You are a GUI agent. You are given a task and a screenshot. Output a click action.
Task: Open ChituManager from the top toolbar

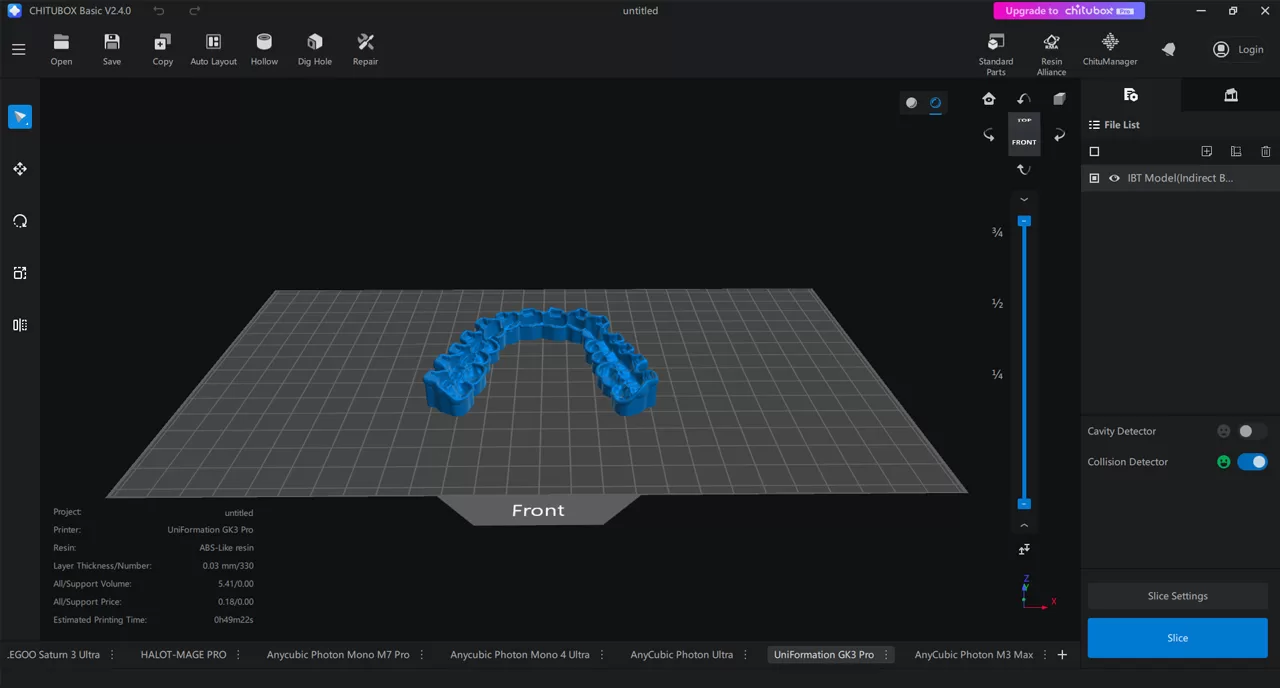[x=1110, y=49]
